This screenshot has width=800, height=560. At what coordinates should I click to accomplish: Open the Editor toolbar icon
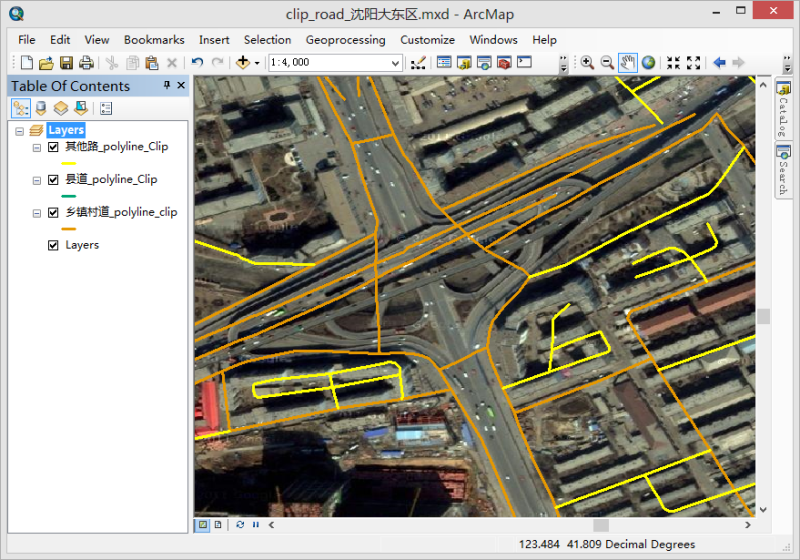pos(418,63)
